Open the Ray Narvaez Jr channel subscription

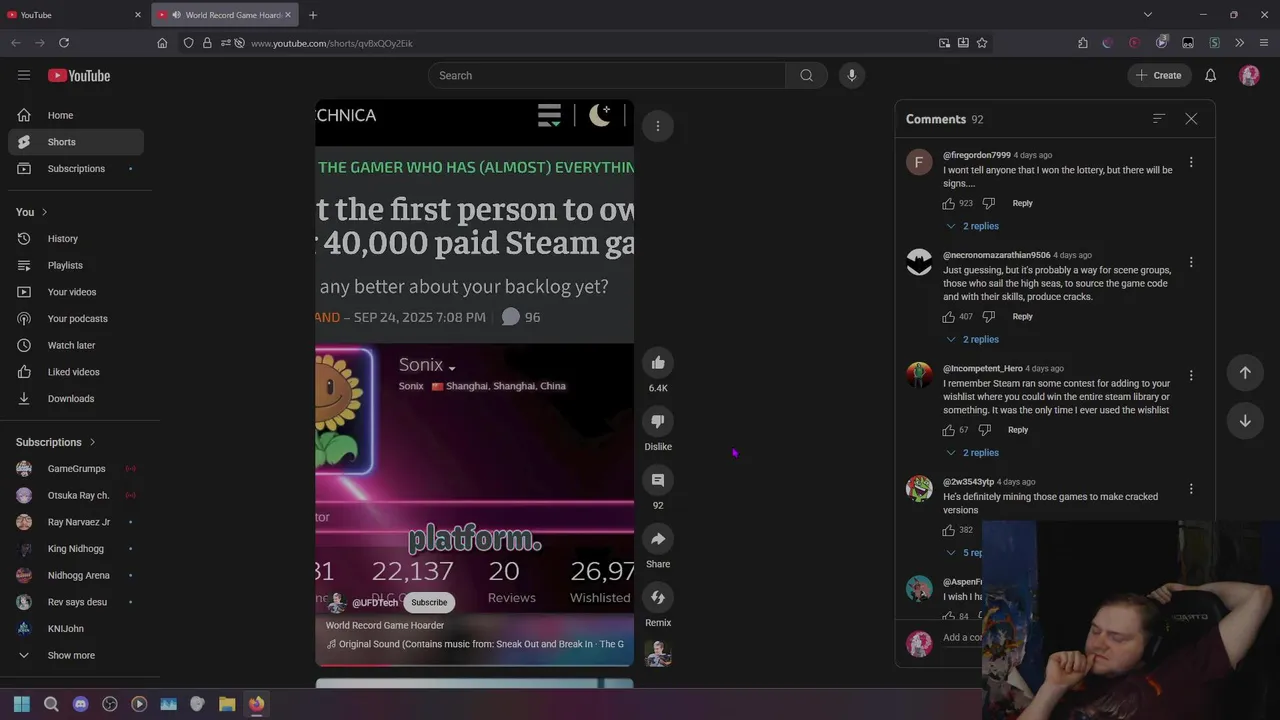click(76, 522)
